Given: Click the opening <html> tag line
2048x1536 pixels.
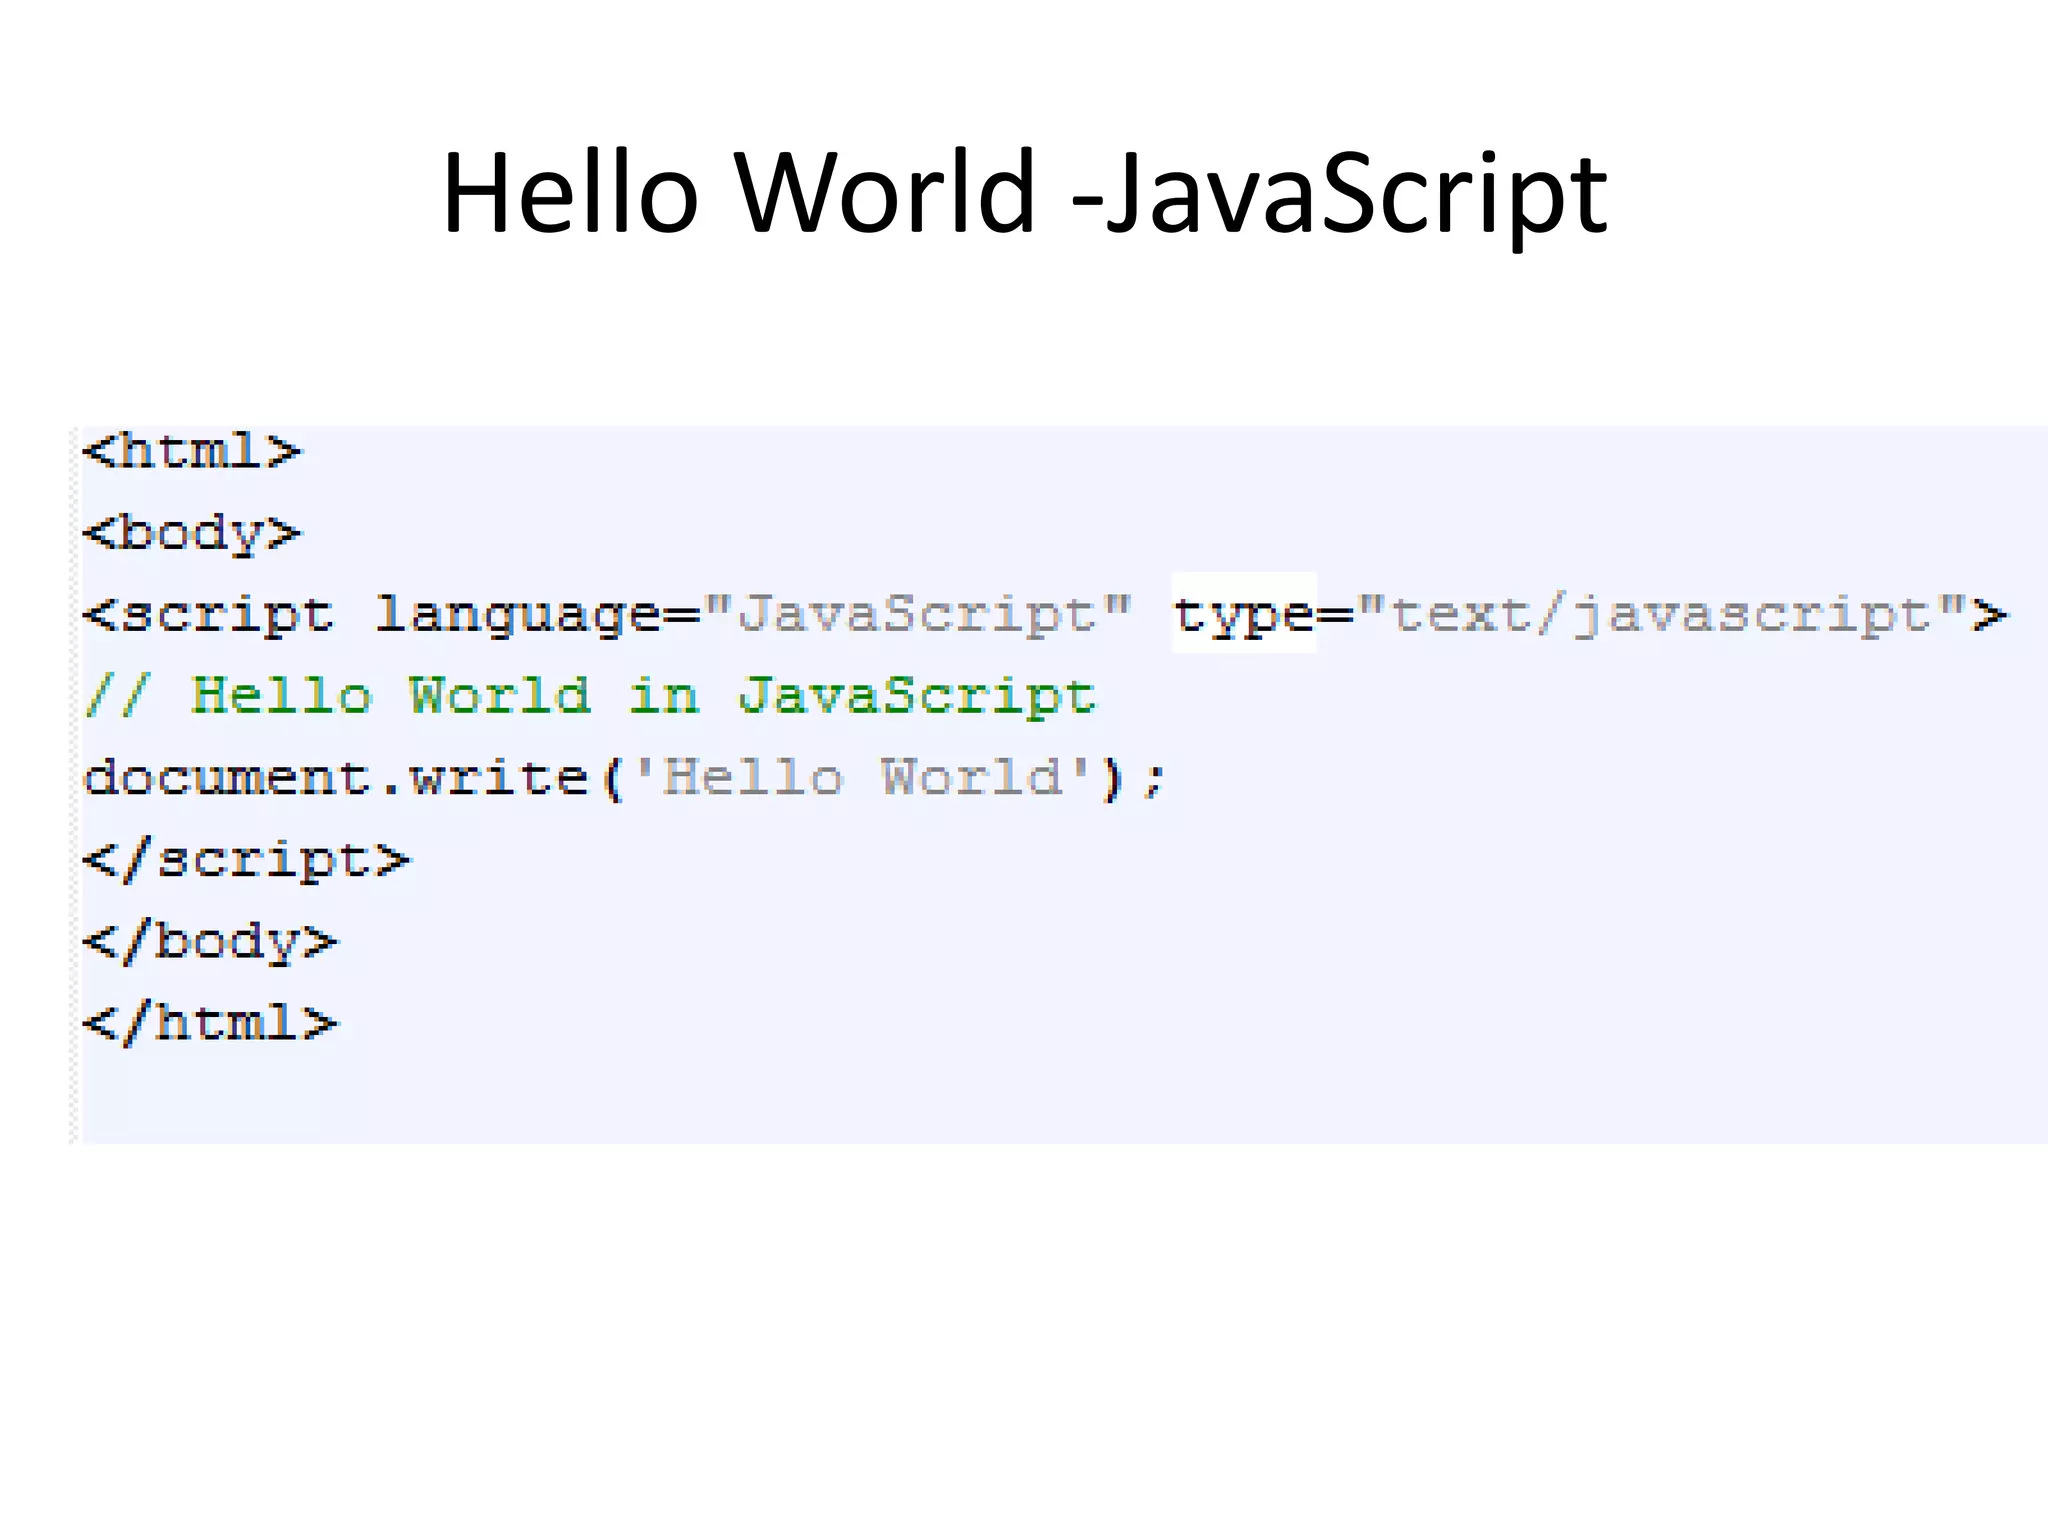Looking at the screenshot, I should point(192,452).
